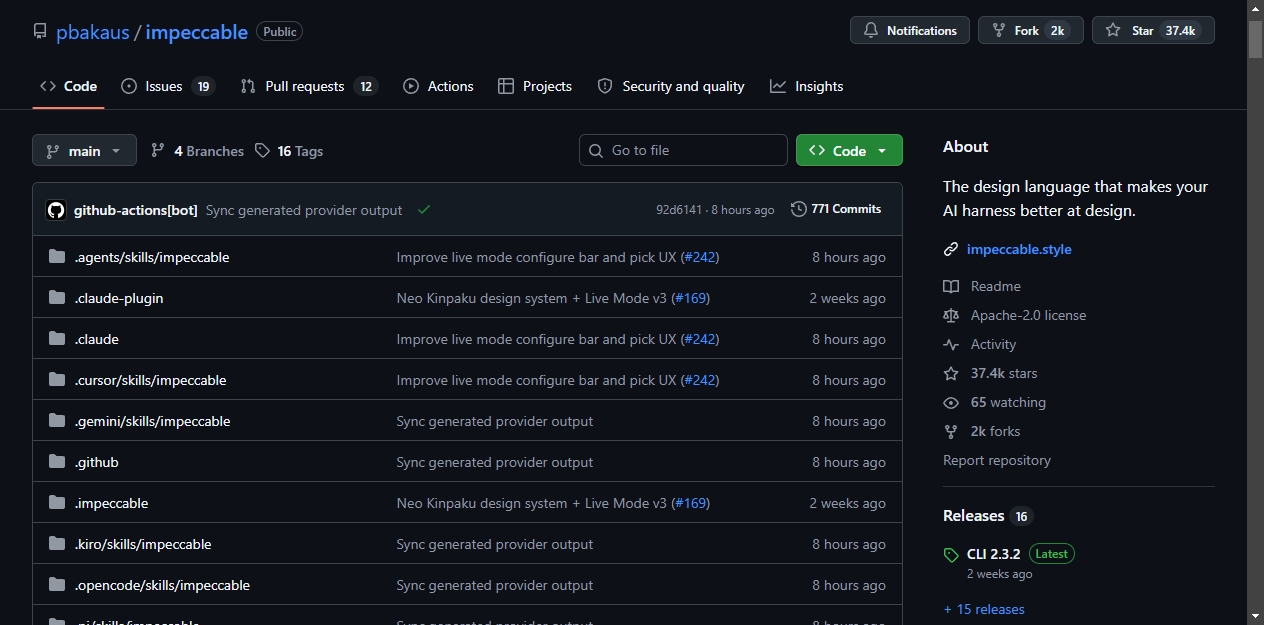Open the .impeccable folder
Image resolution: width=1264 pixels, height=625 pixels.
[112, 503]
